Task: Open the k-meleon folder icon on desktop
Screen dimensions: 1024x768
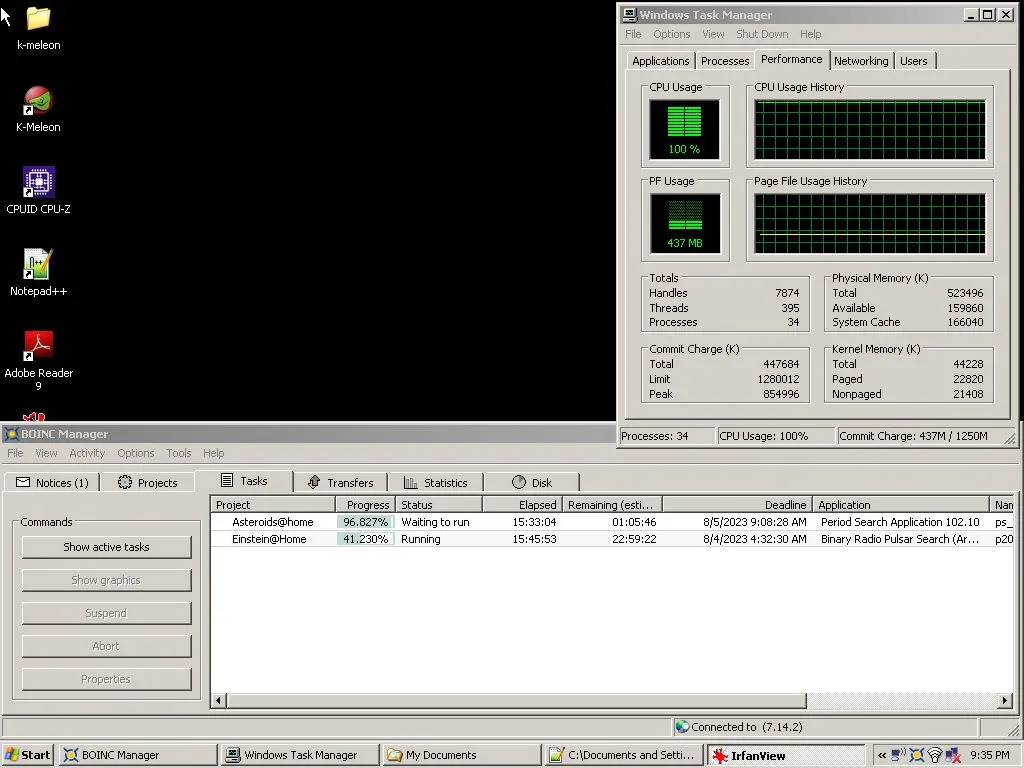Action: [39, 18]
